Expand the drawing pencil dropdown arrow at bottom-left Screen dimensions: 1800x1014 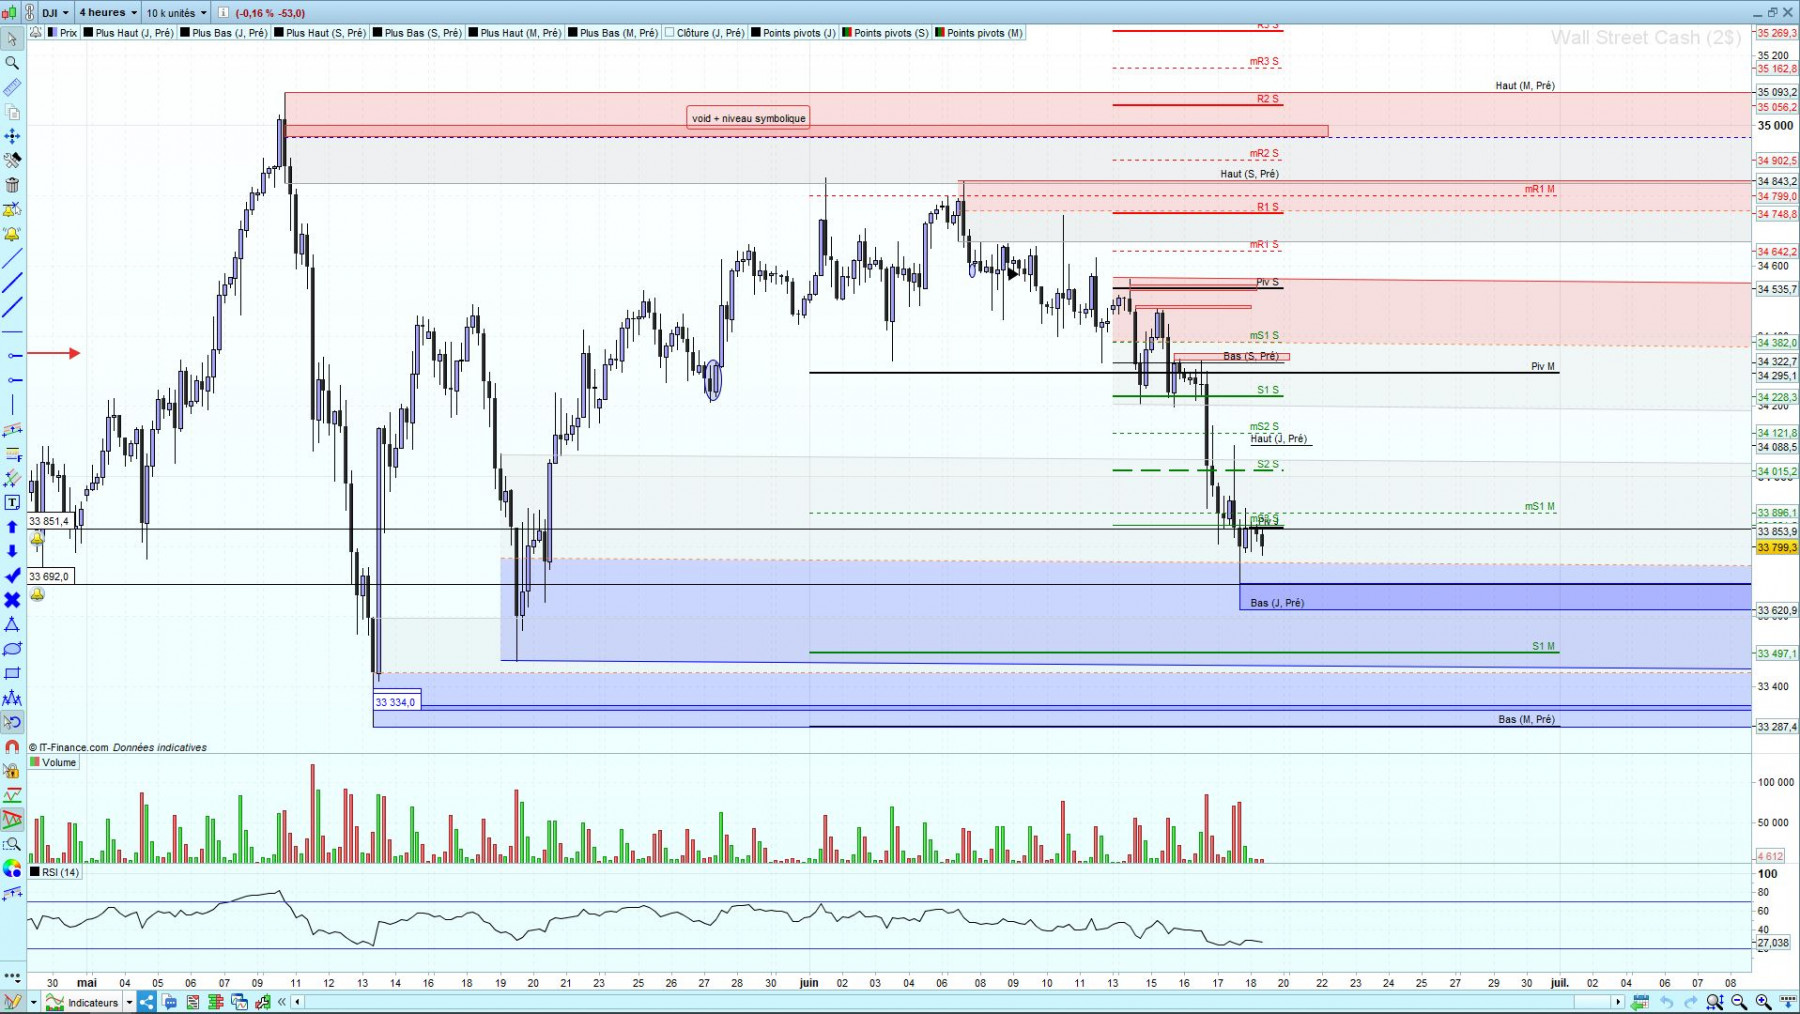coord(33,1002)
